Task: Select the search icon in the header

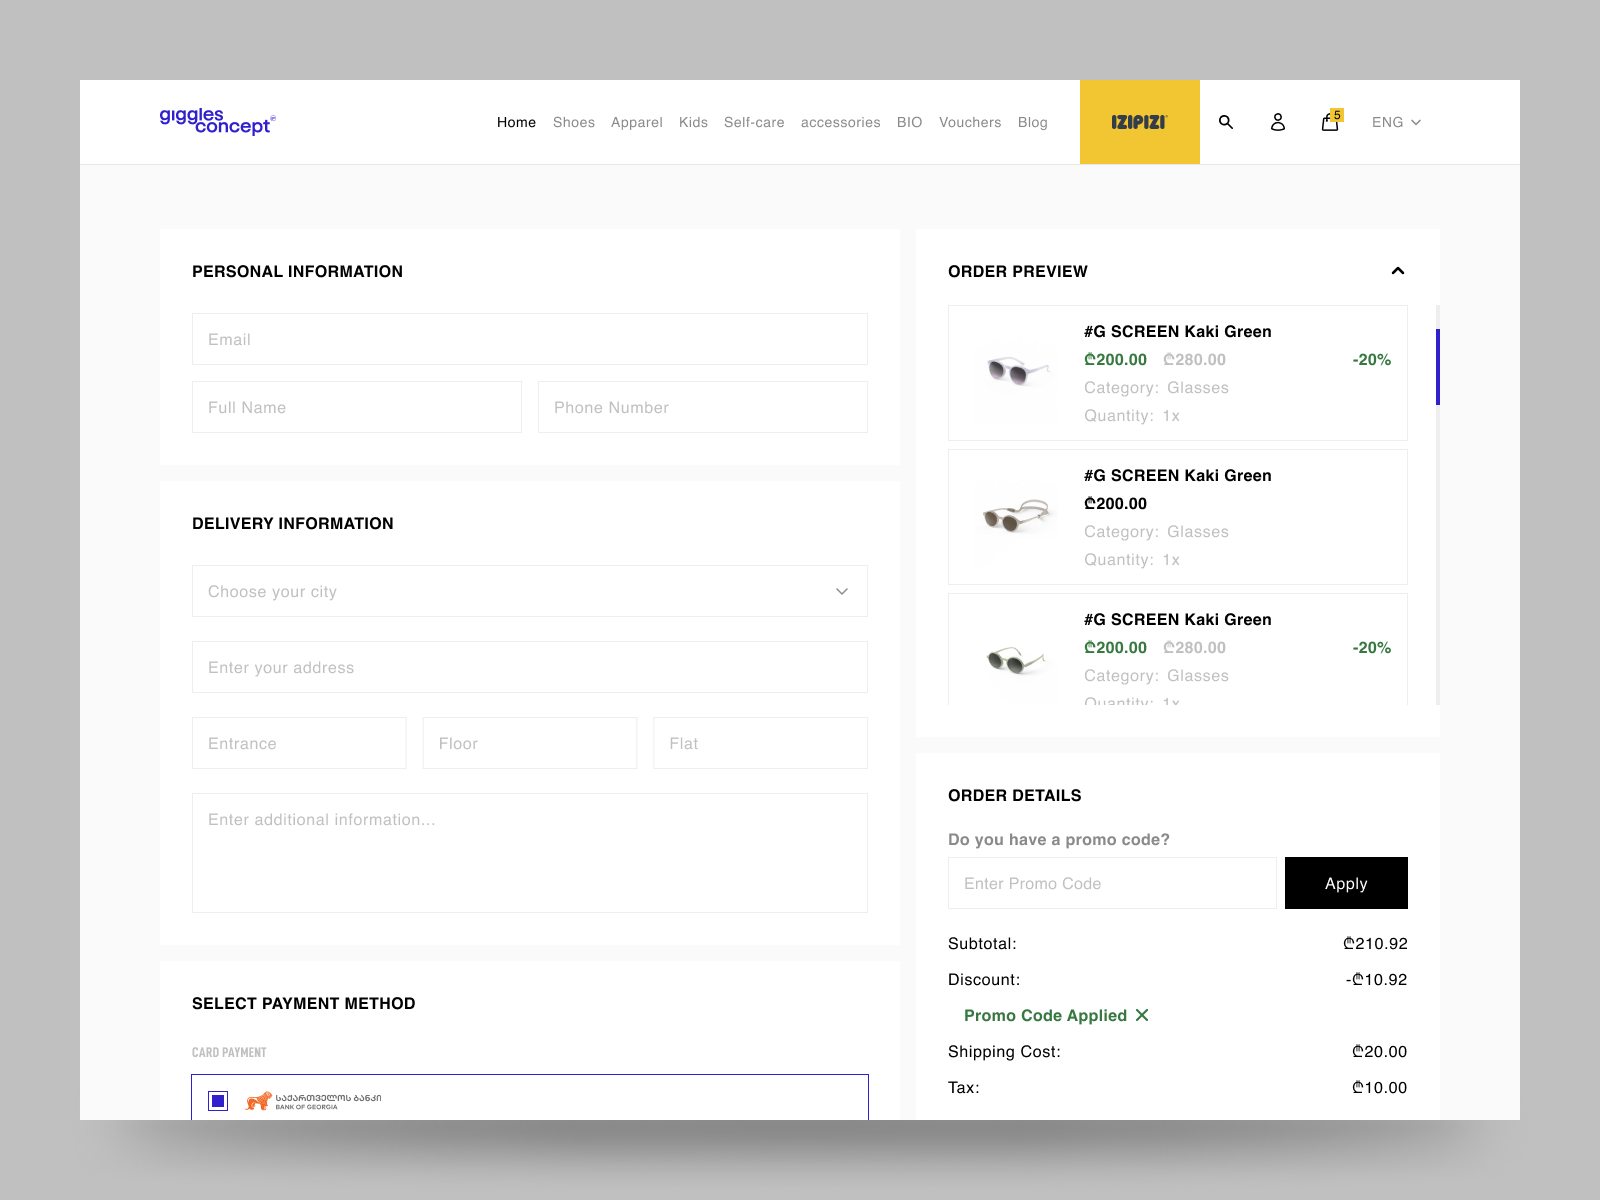Action: [1225, 122]
